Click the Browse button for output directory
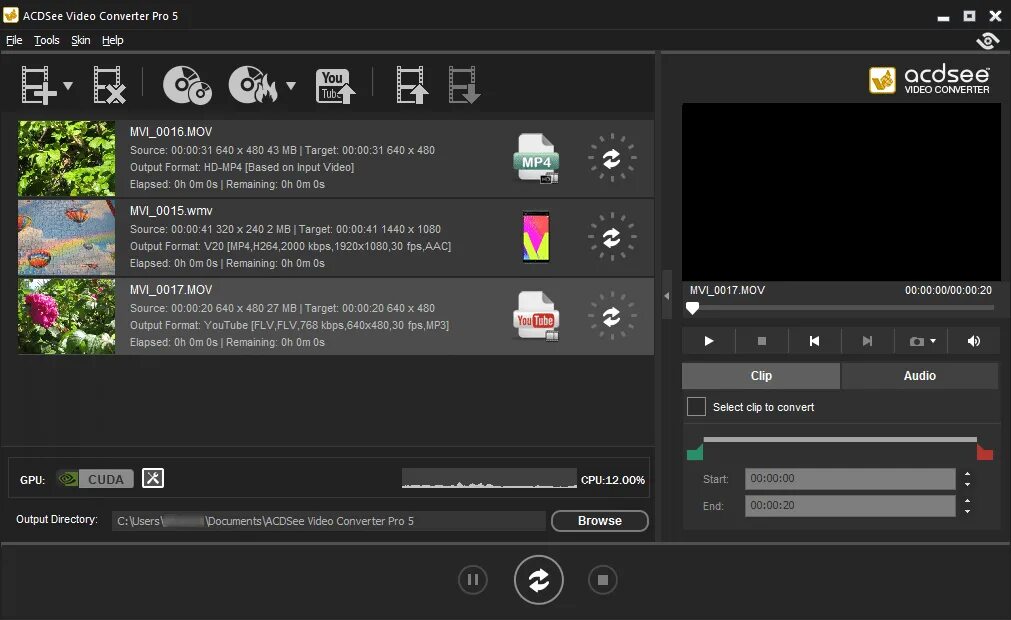1011x620 pixels. pos(598,520)
